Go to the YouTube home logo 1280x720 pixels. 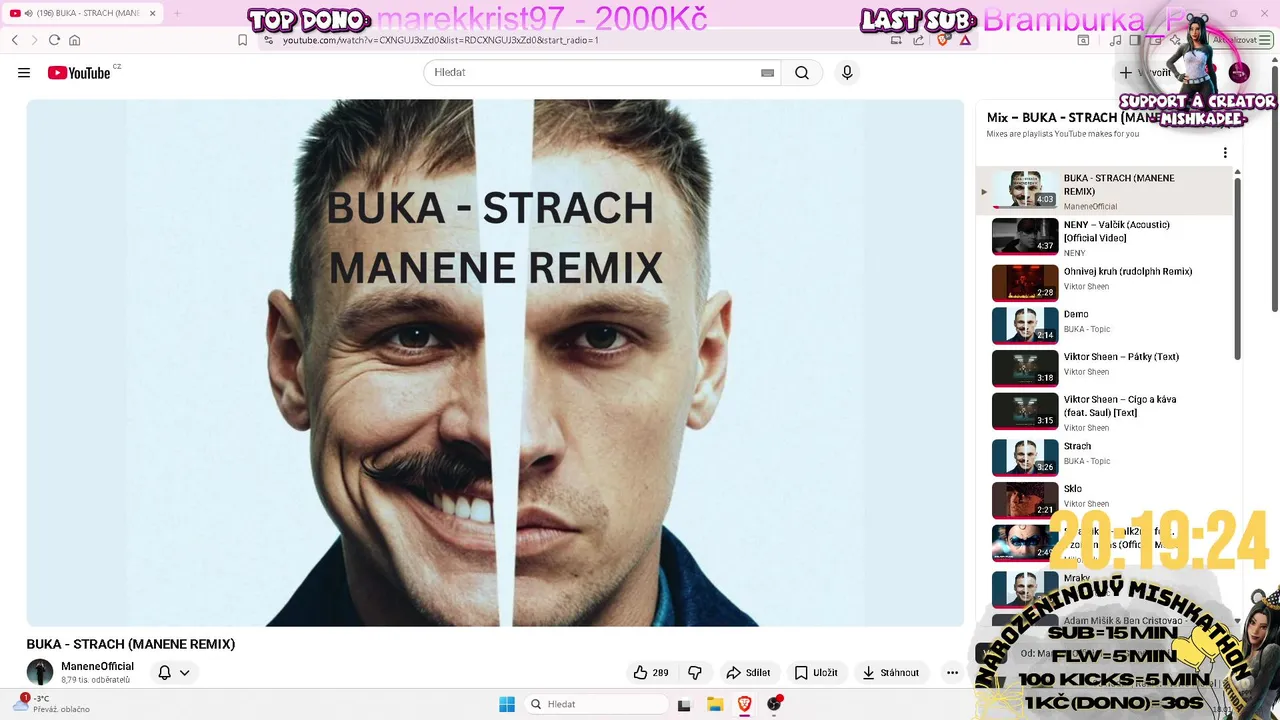click(79, 73)
